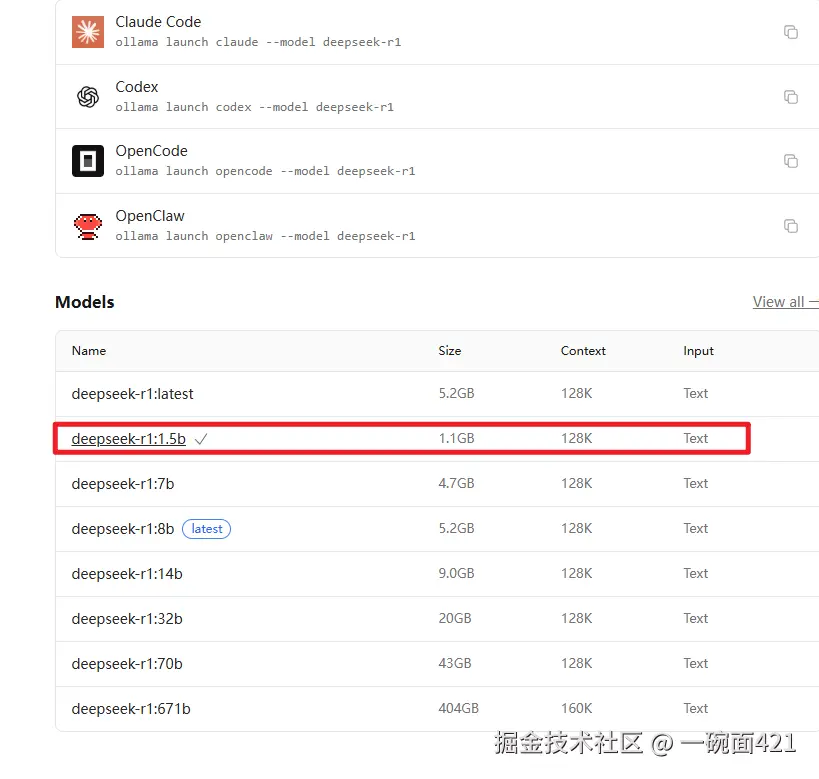The height and width of the screenshot is (779, 819).
Task: Click the Claude Code starburst icon
Action: [88, 32]
